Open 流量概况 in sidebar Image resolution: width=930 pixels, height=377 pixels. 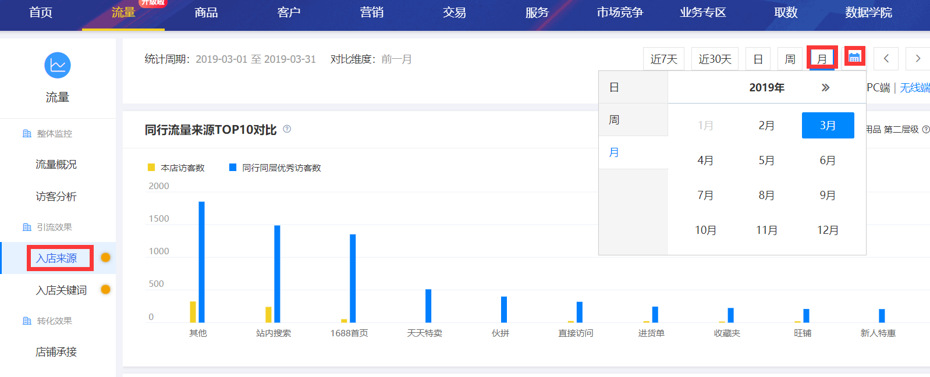pyautogui.click(x=56, y=165)
